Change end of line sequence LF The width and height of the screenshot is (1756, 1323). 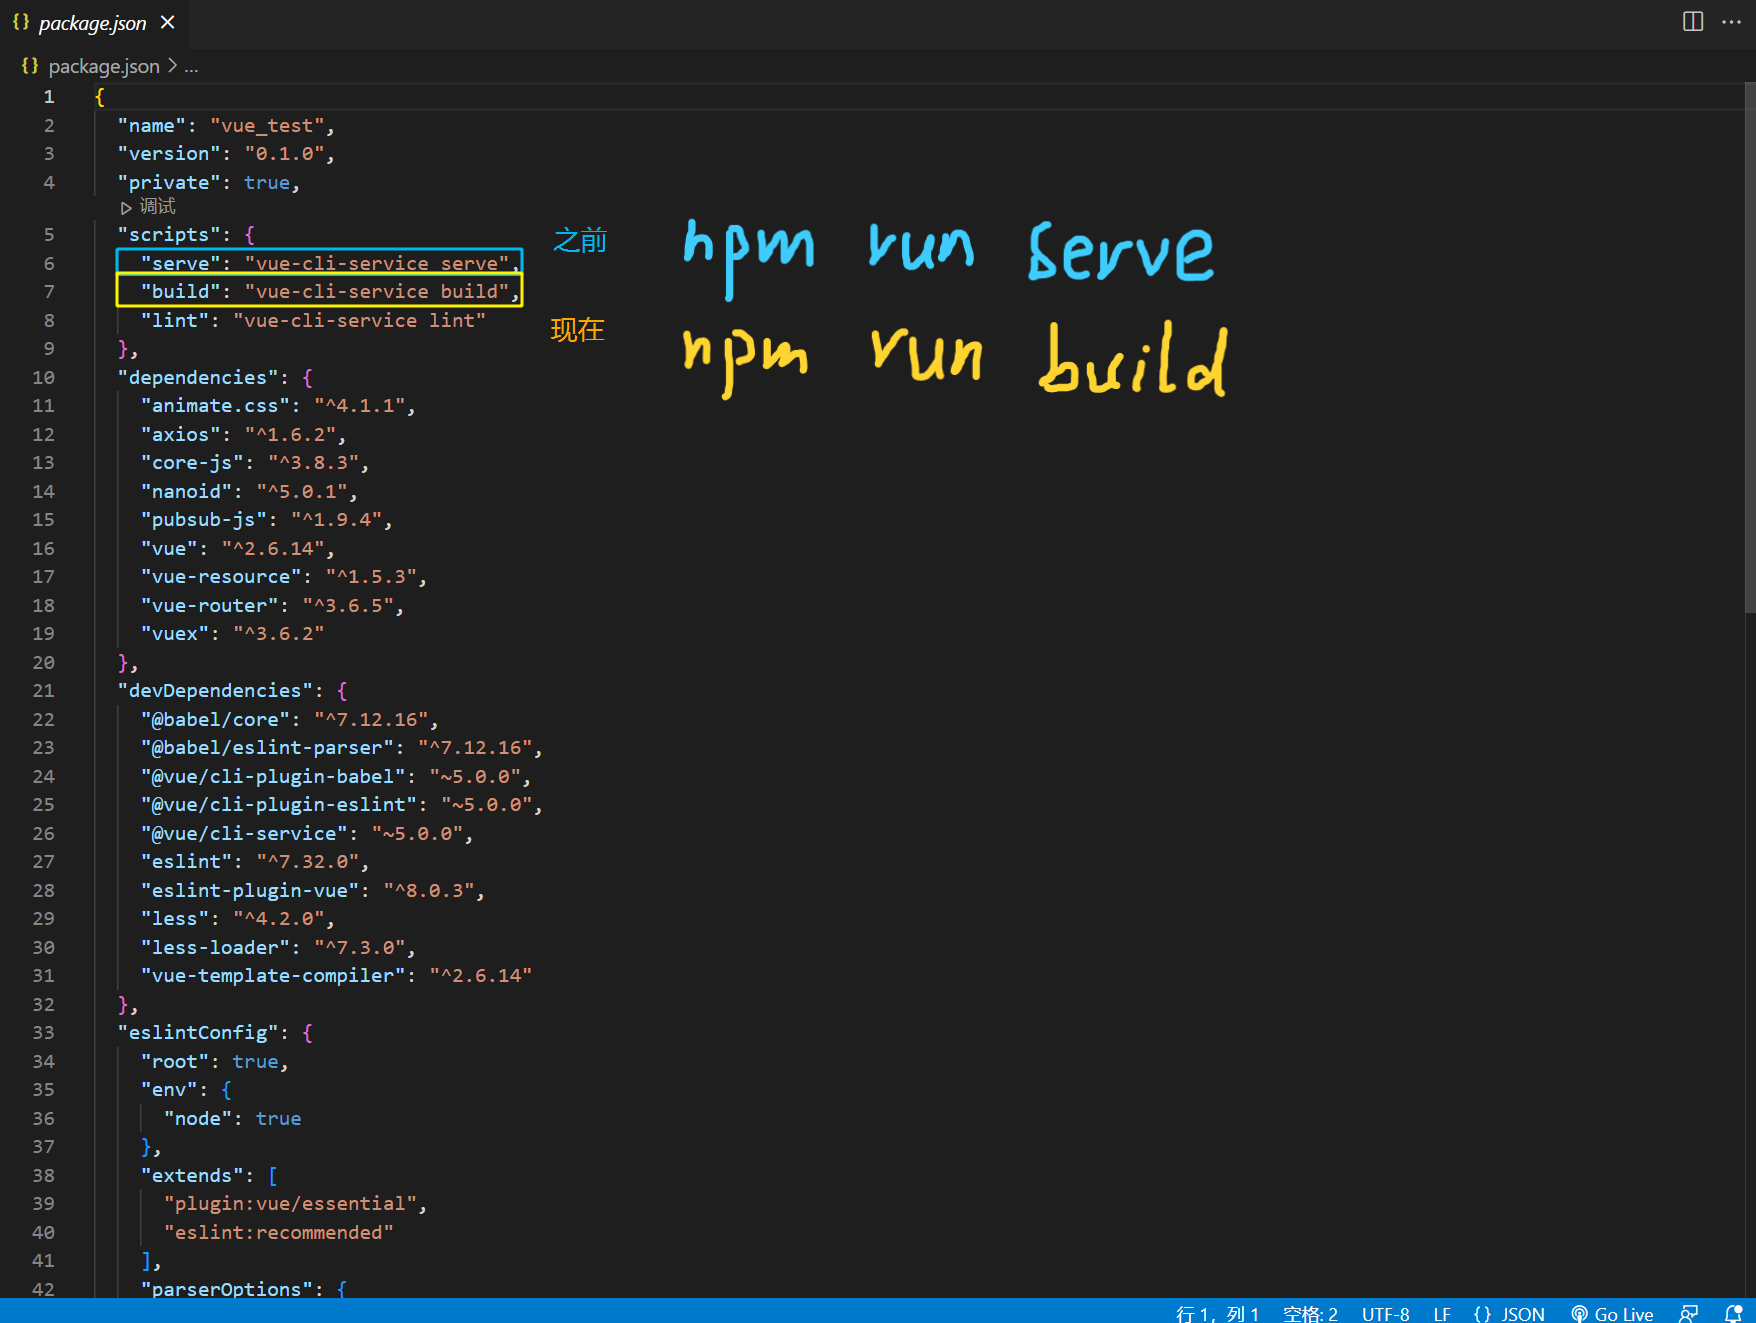point(1442,1313)
